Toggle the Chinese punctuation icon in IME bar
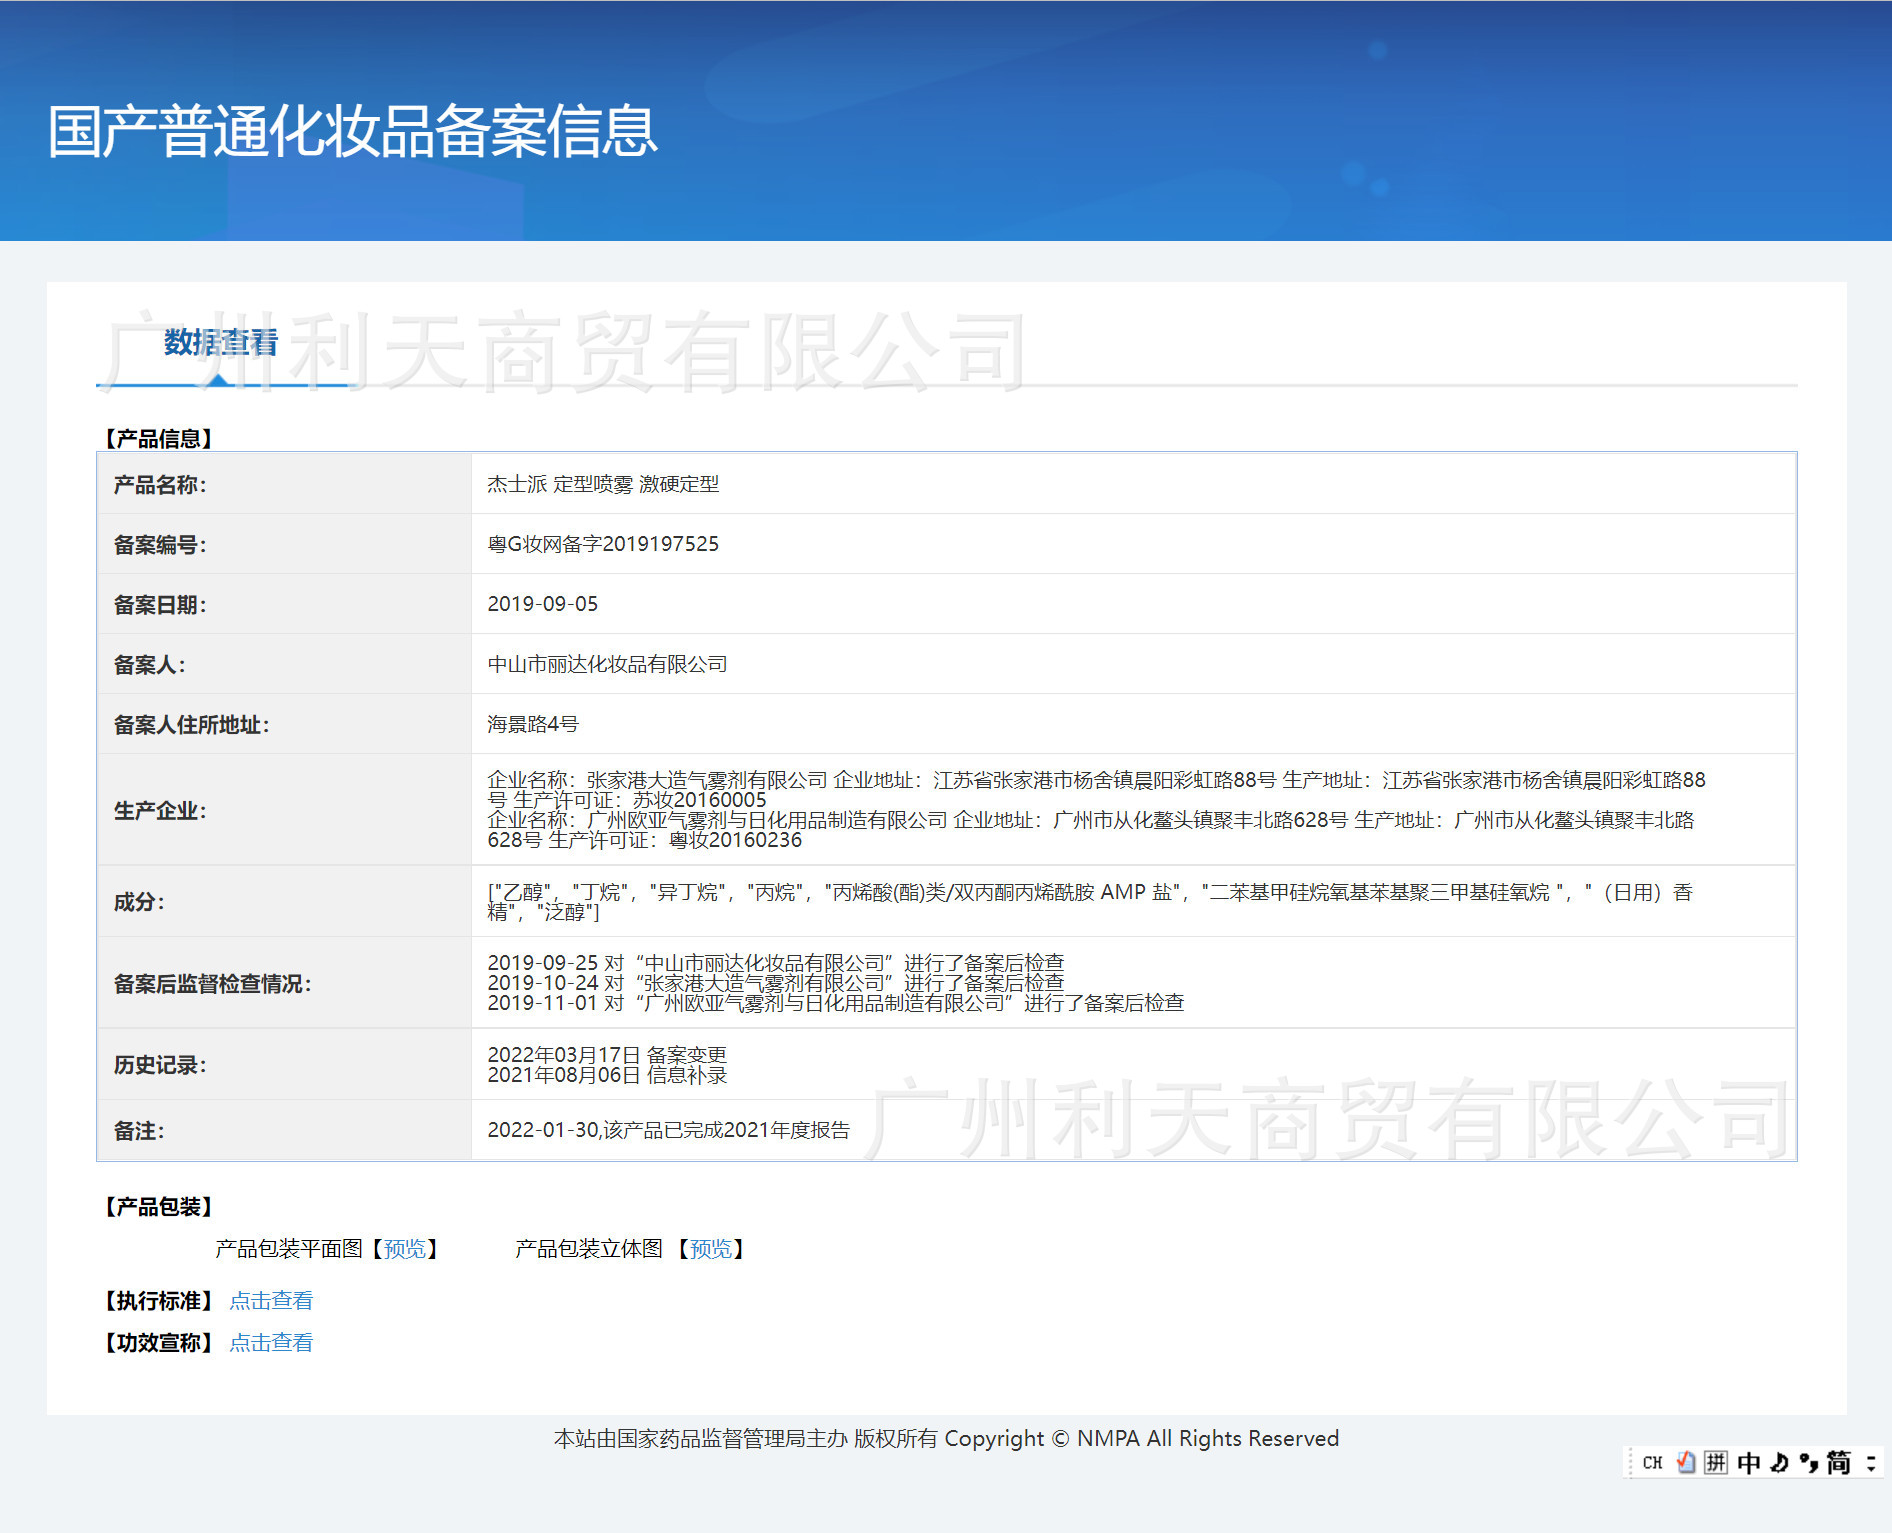Image resolution: width=1892 pixels, height=1533 pixels. click(1808, 1463)
